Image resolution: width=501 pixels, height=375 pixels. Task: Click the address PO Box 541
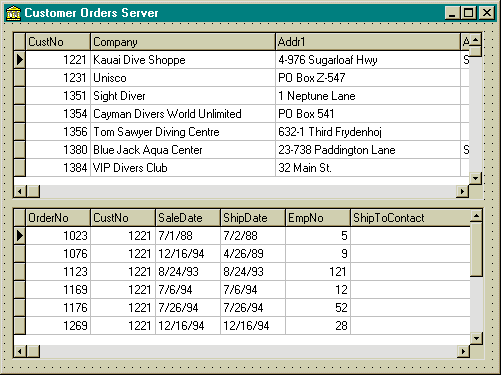point(368,114)
